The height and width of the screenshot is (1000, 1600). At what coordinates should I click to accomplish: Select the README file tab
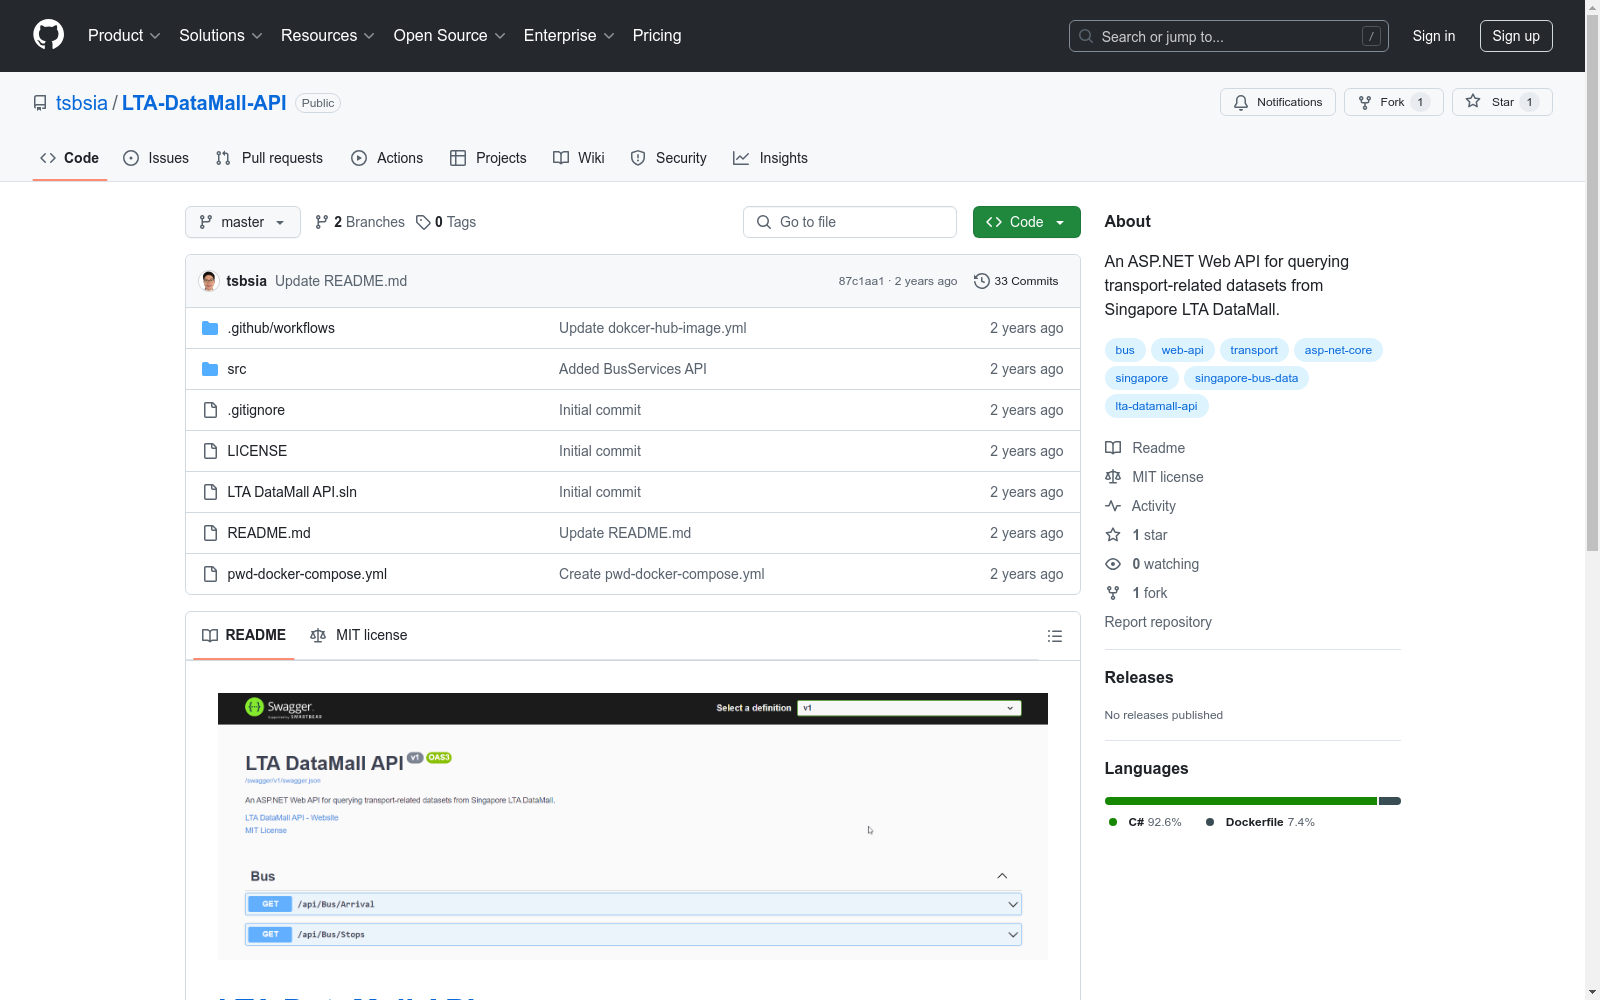(x=244, y=635)
